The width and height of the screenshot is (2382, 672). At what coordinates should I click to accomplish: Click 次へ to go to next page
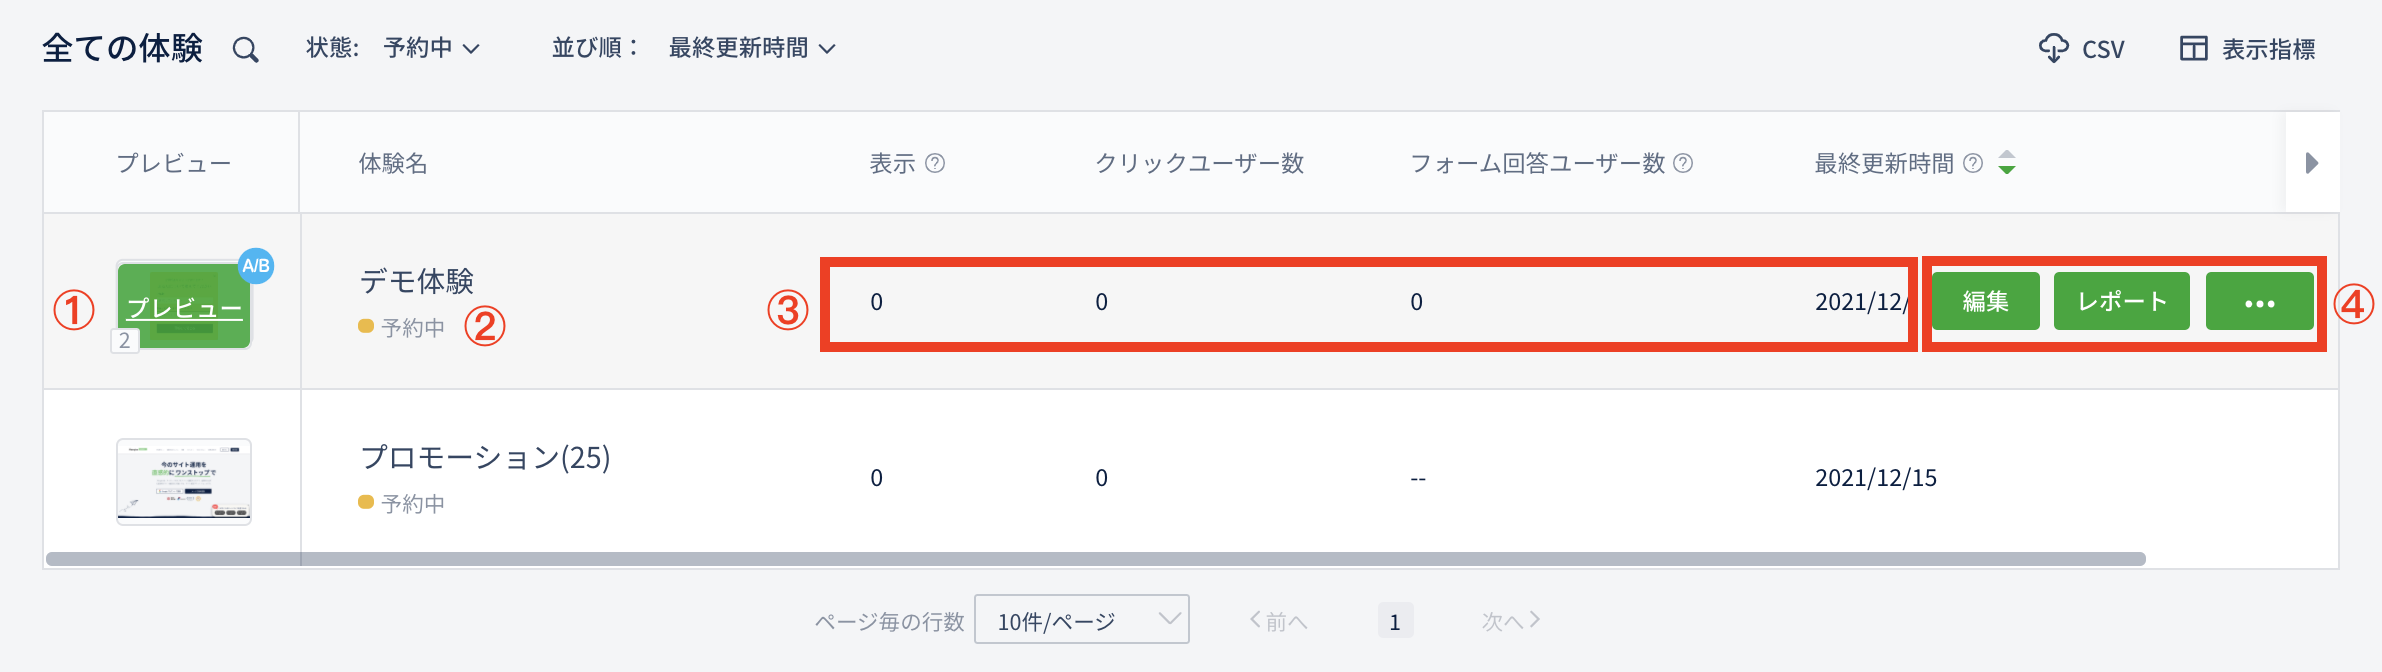tap(1510, 621)
